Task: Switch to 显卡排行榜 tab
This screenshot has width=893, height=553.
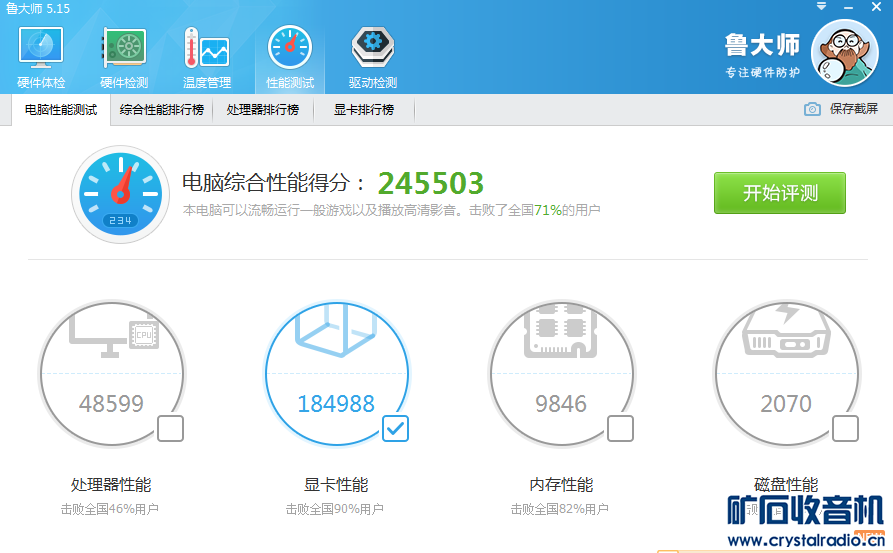Action: (x=364, y=110)
